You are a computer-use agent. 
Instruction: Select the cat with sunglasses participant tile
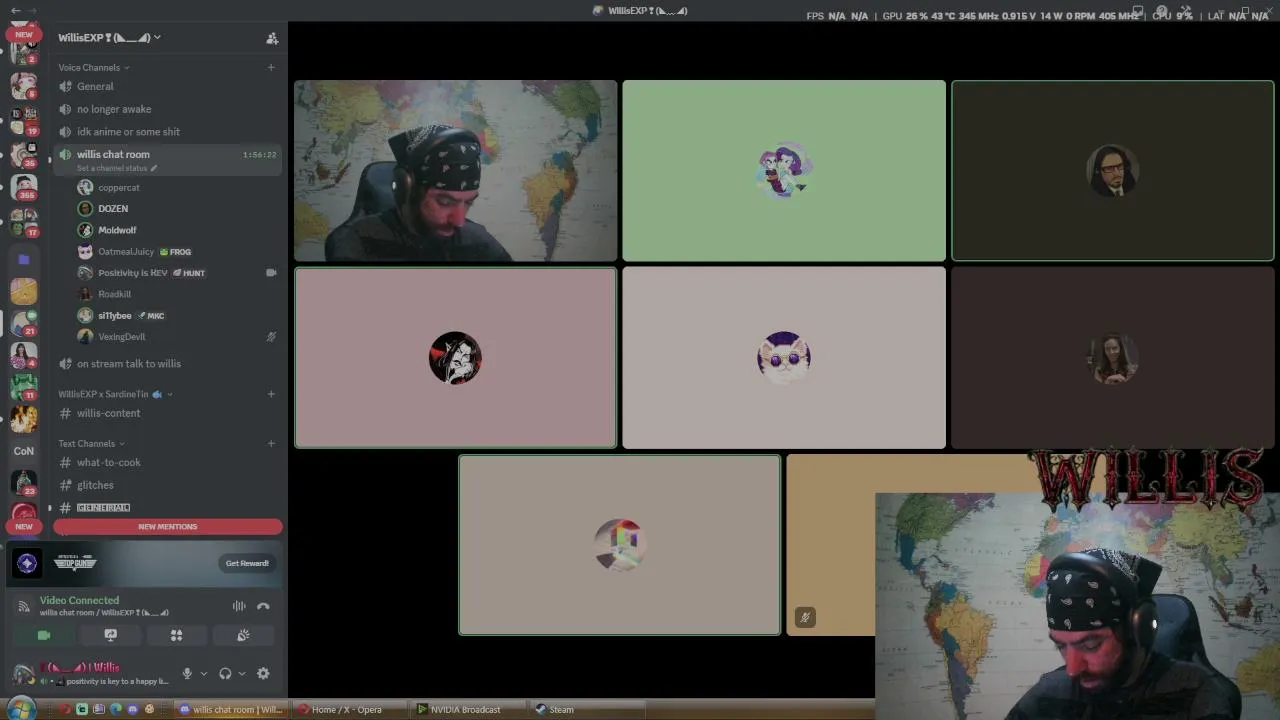[784, 358]
